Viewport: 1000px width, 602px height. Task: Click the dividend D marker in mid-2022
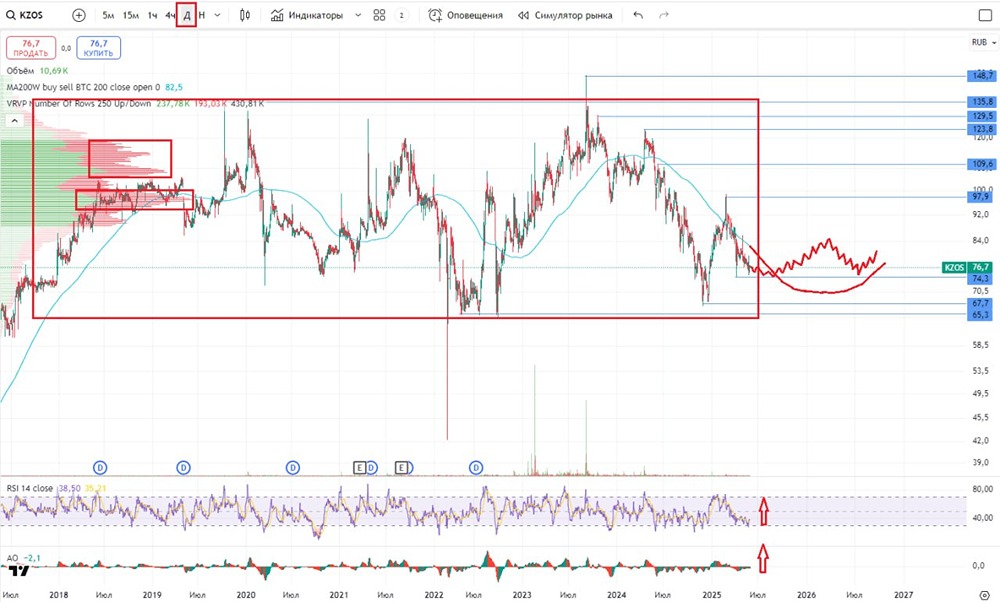476,468
